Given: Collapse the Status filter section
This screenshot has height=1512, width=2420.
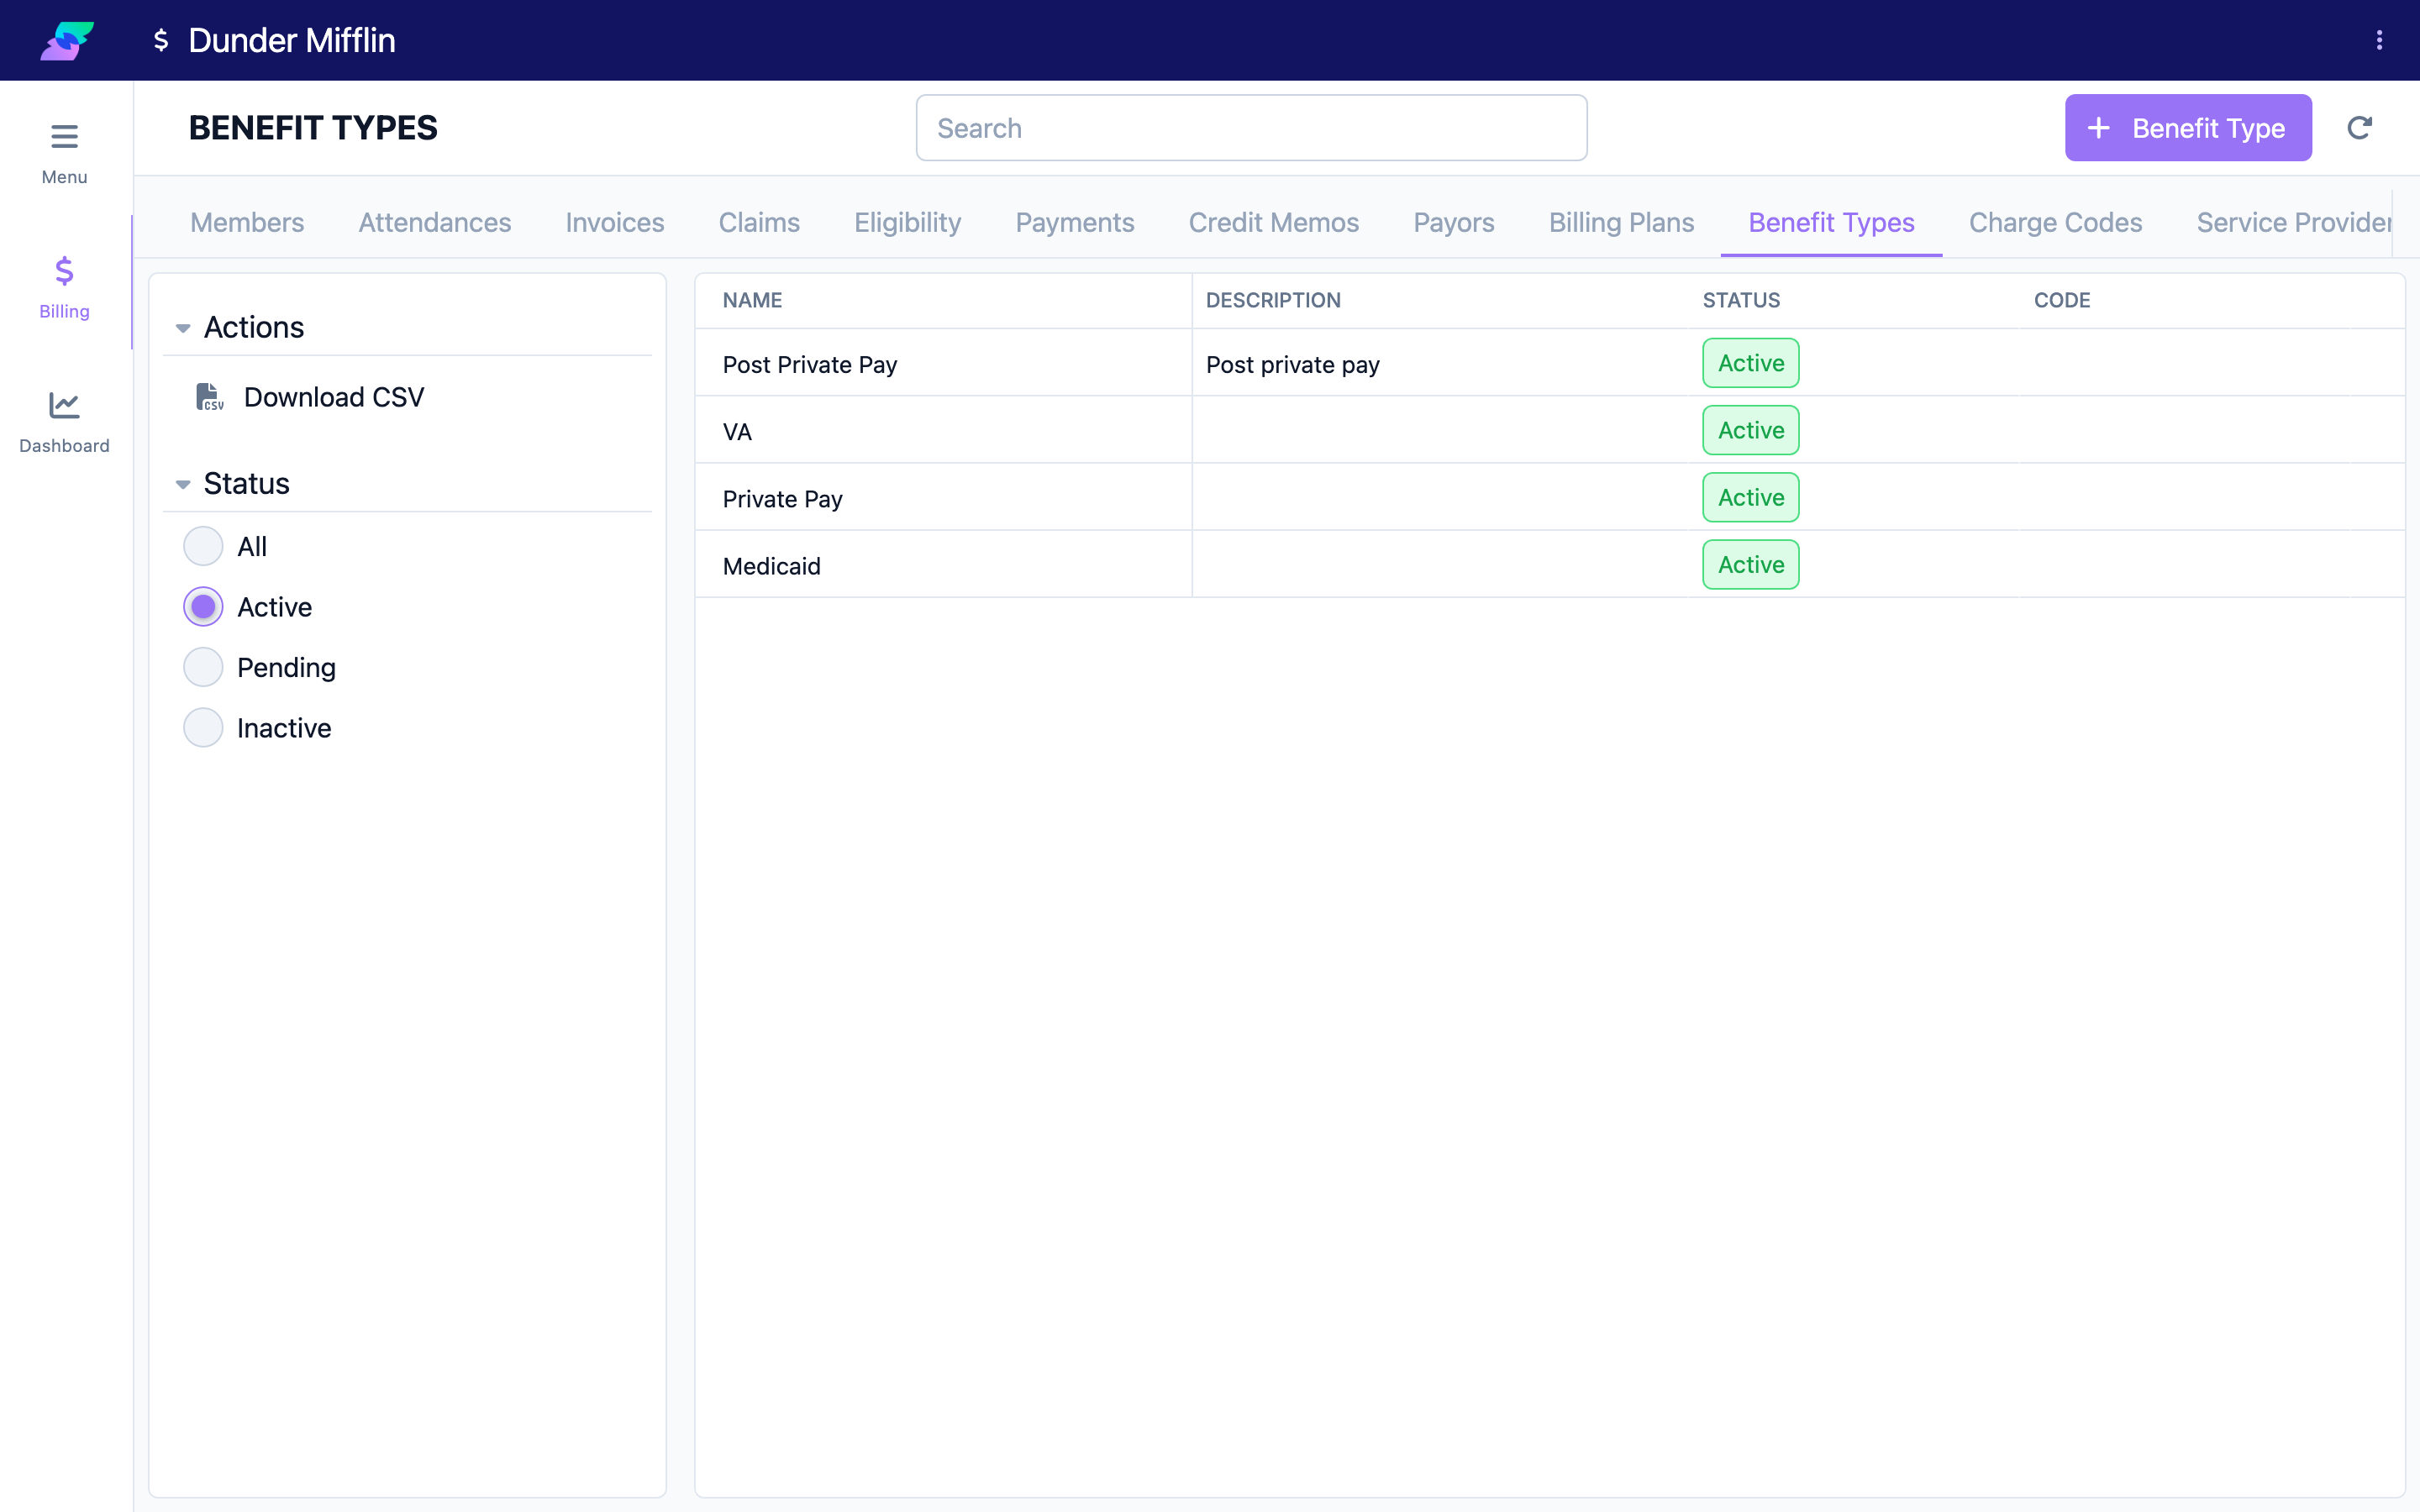Looking at the screenshot, I should tap(183, 484).
